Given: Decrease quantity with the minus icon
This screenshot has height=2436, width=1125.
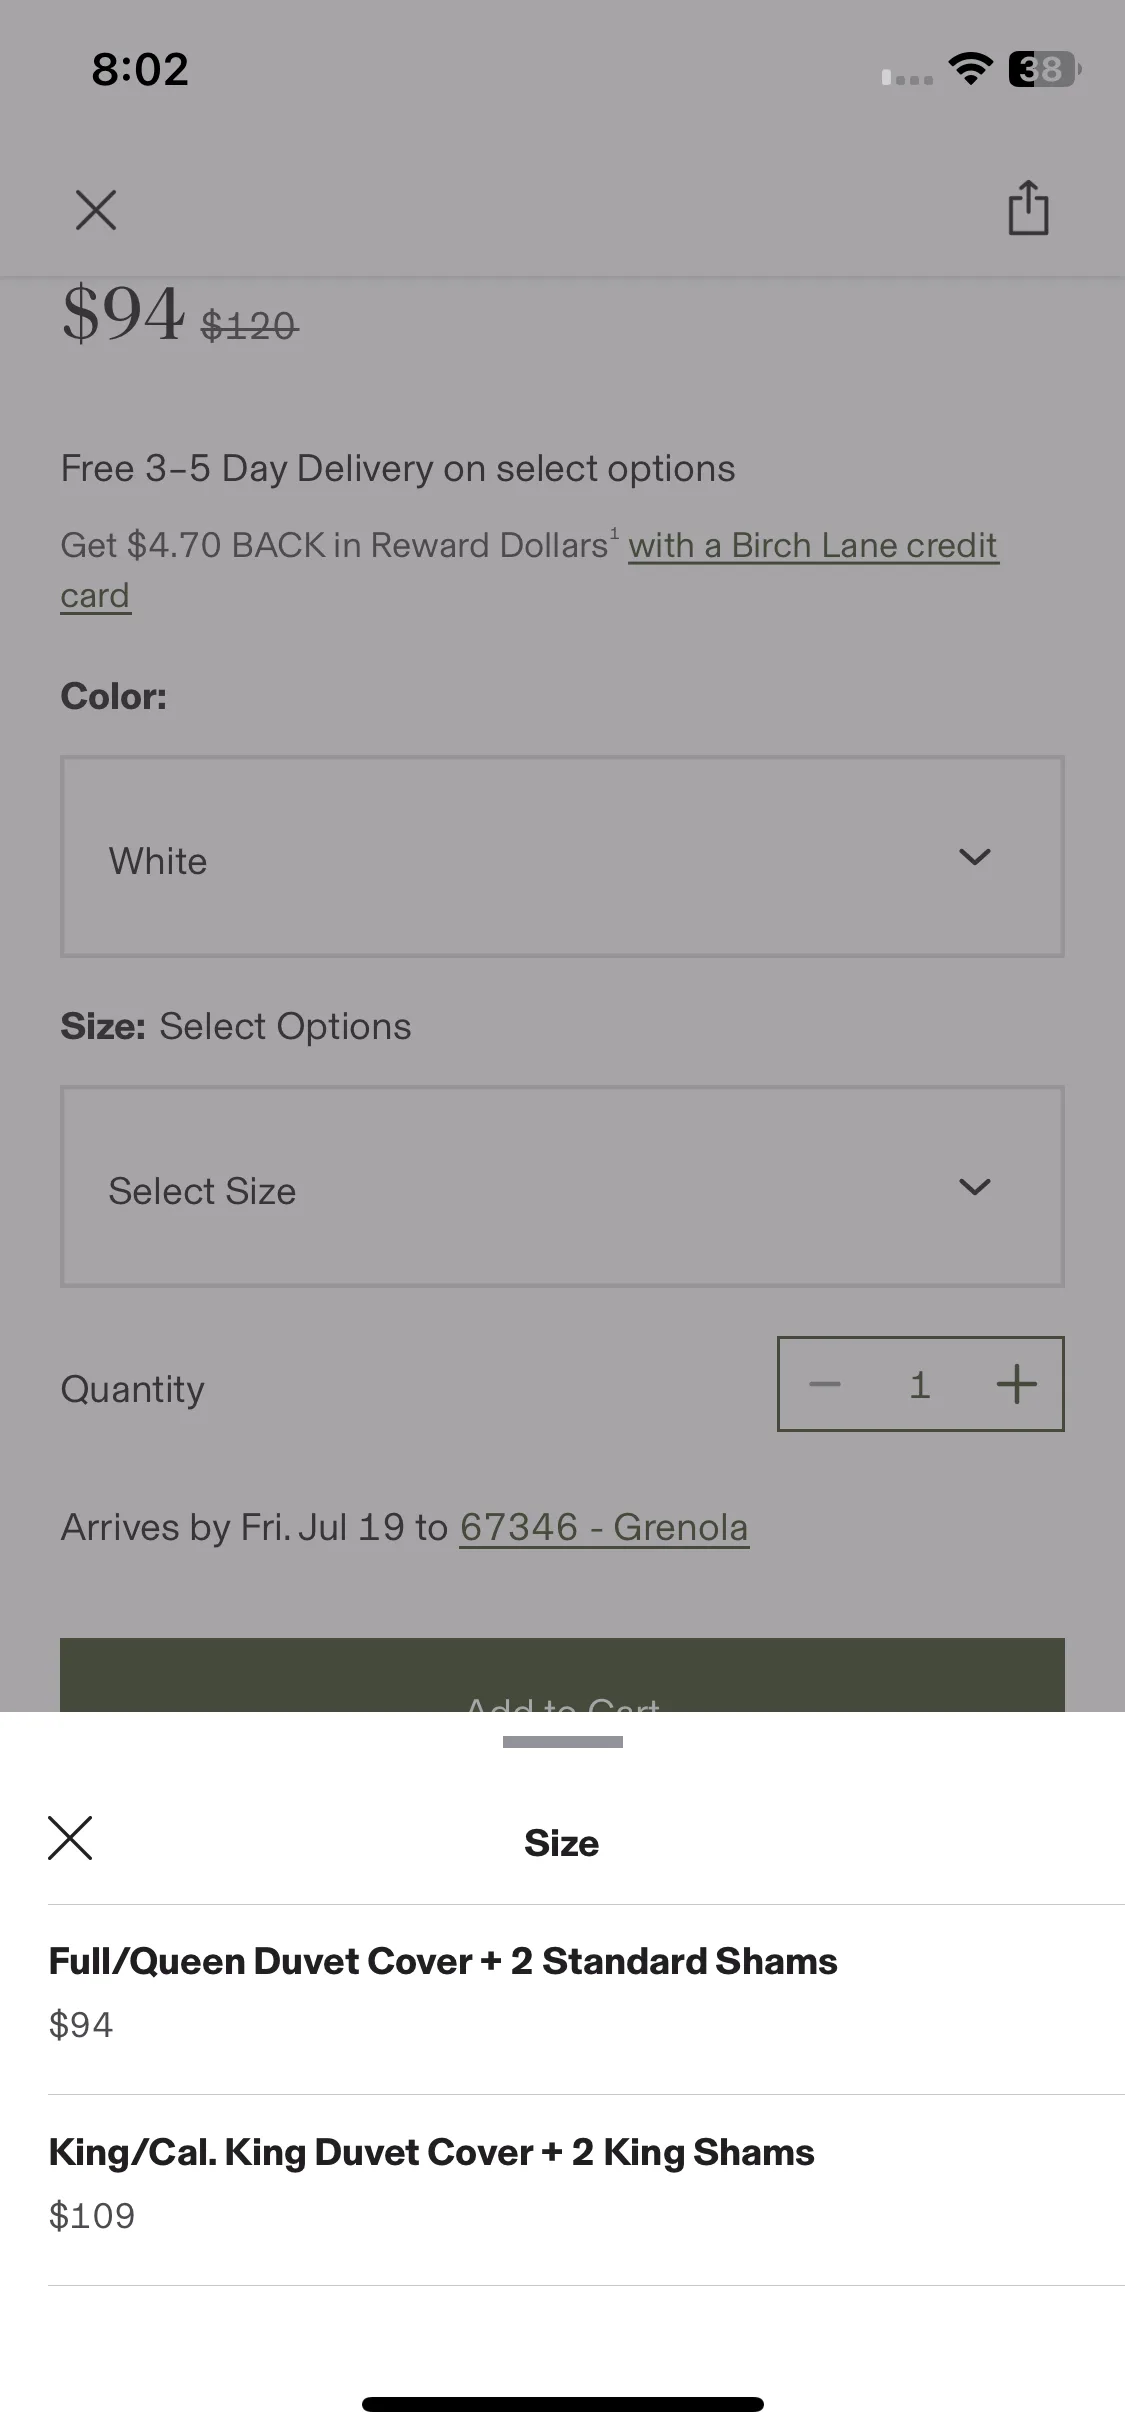Looking at the screenshot, I should pyautogui.click(x=825, y=1384).
